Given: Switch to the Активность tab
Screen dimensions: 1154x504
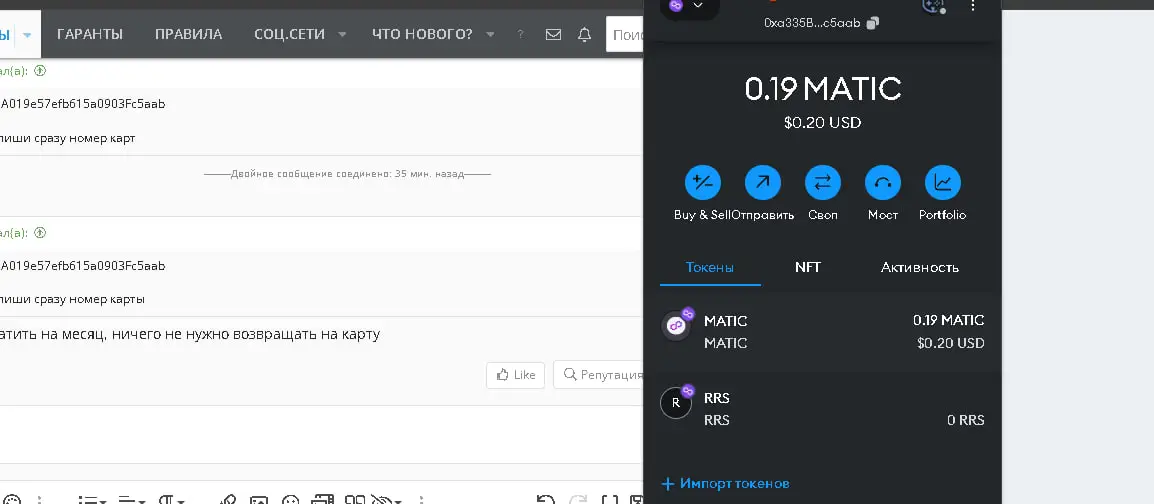Looking at the screenshot, I should coord(919,267).
